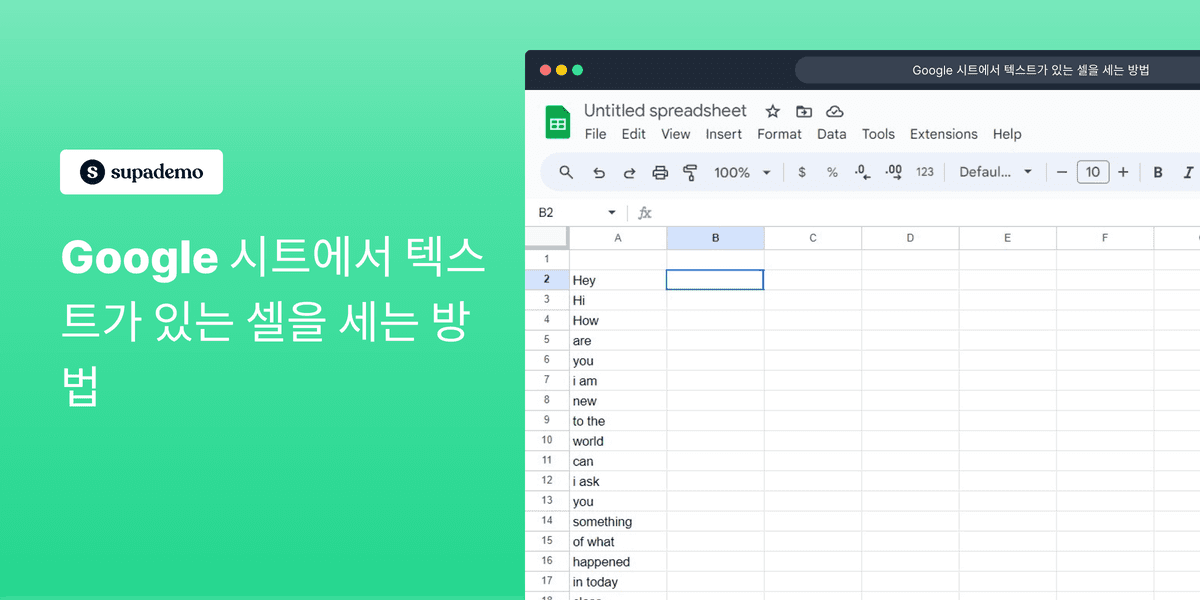Viewport: 1200px width, 600px height.
Task: Open the Print dialog icon
Action: (660, 171)
